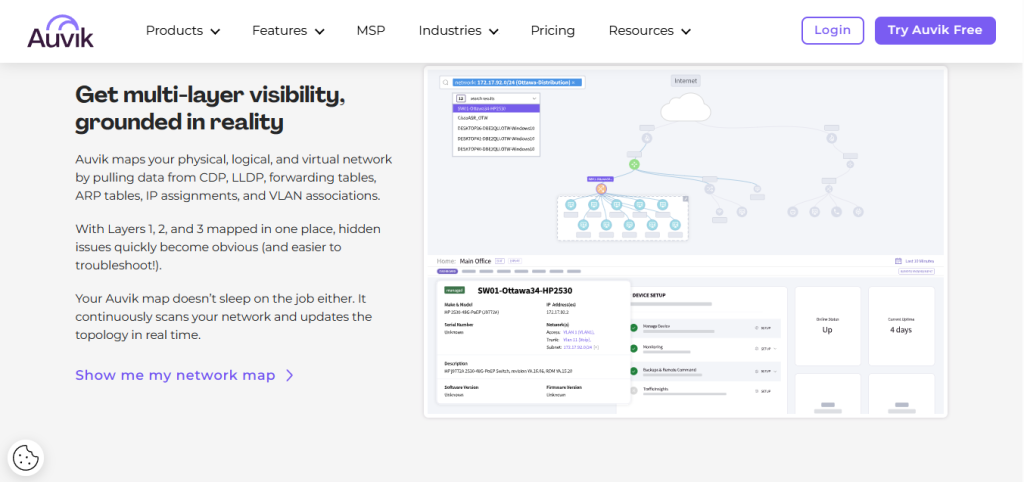Select the green router node on map
1024x482 pixels.
[633, 164]
